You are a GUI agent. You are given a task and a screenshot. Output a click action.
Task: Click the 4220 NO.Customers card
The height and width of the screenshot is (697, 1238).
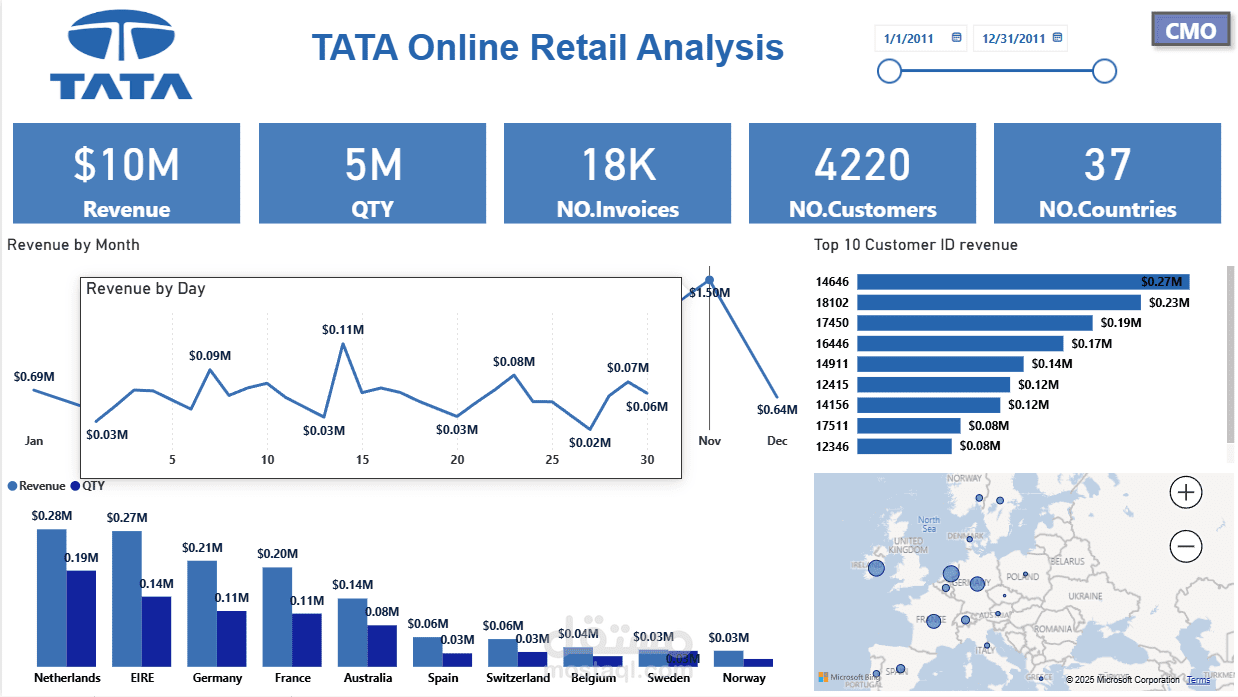(x=862, y=173)
